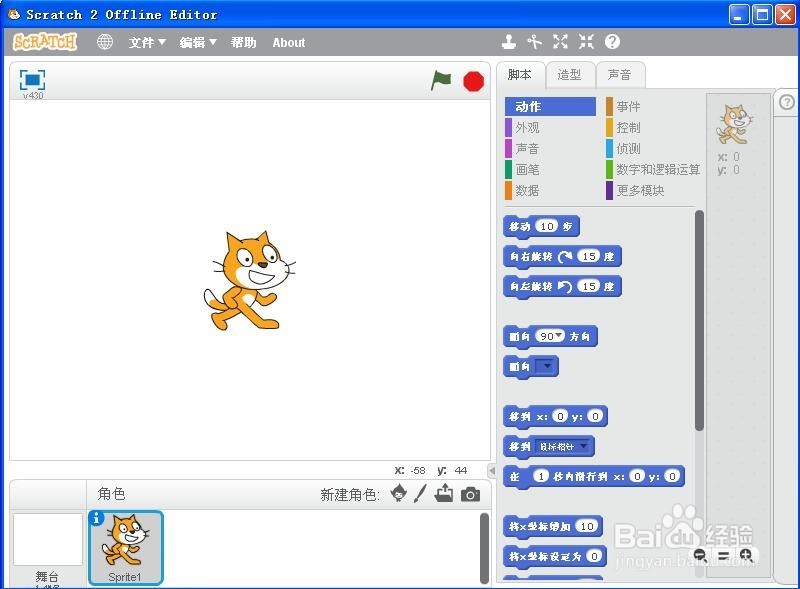The image size is (800, 589).
Task: Upload sprite from file icon
Action: pyautogui.click(x=444, y=493)
